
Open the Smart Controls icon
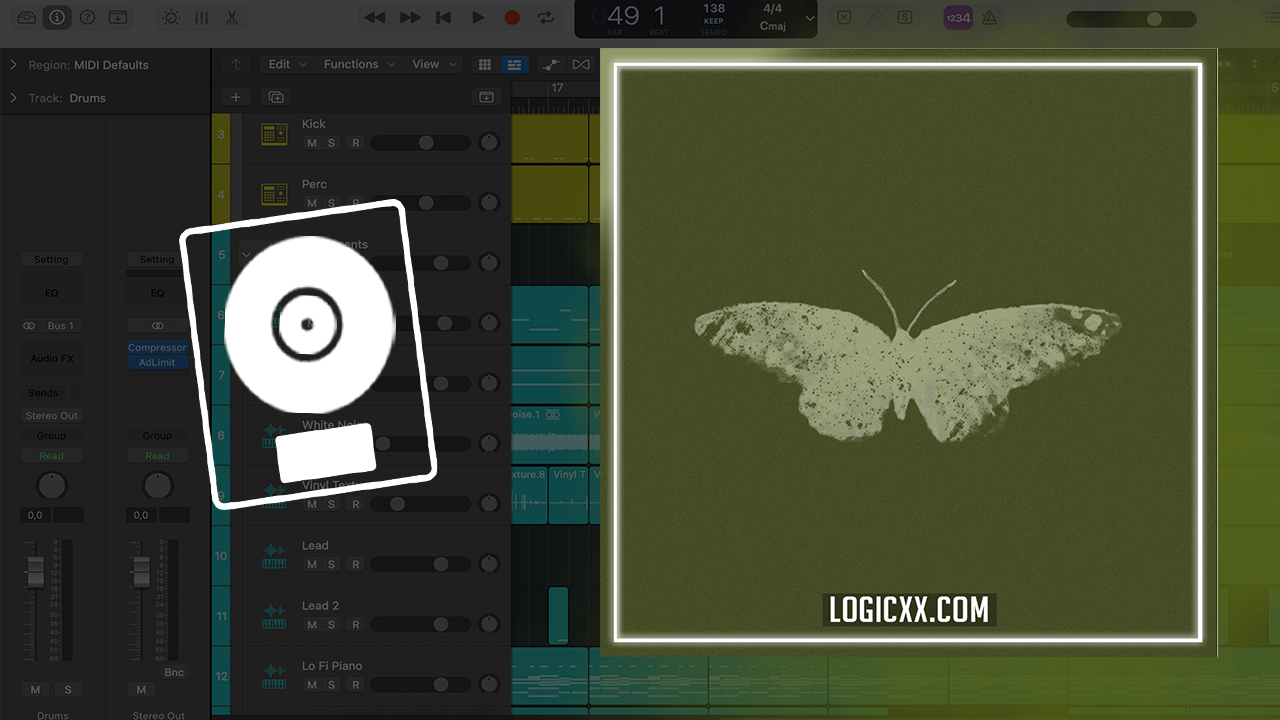coord(171,17)
